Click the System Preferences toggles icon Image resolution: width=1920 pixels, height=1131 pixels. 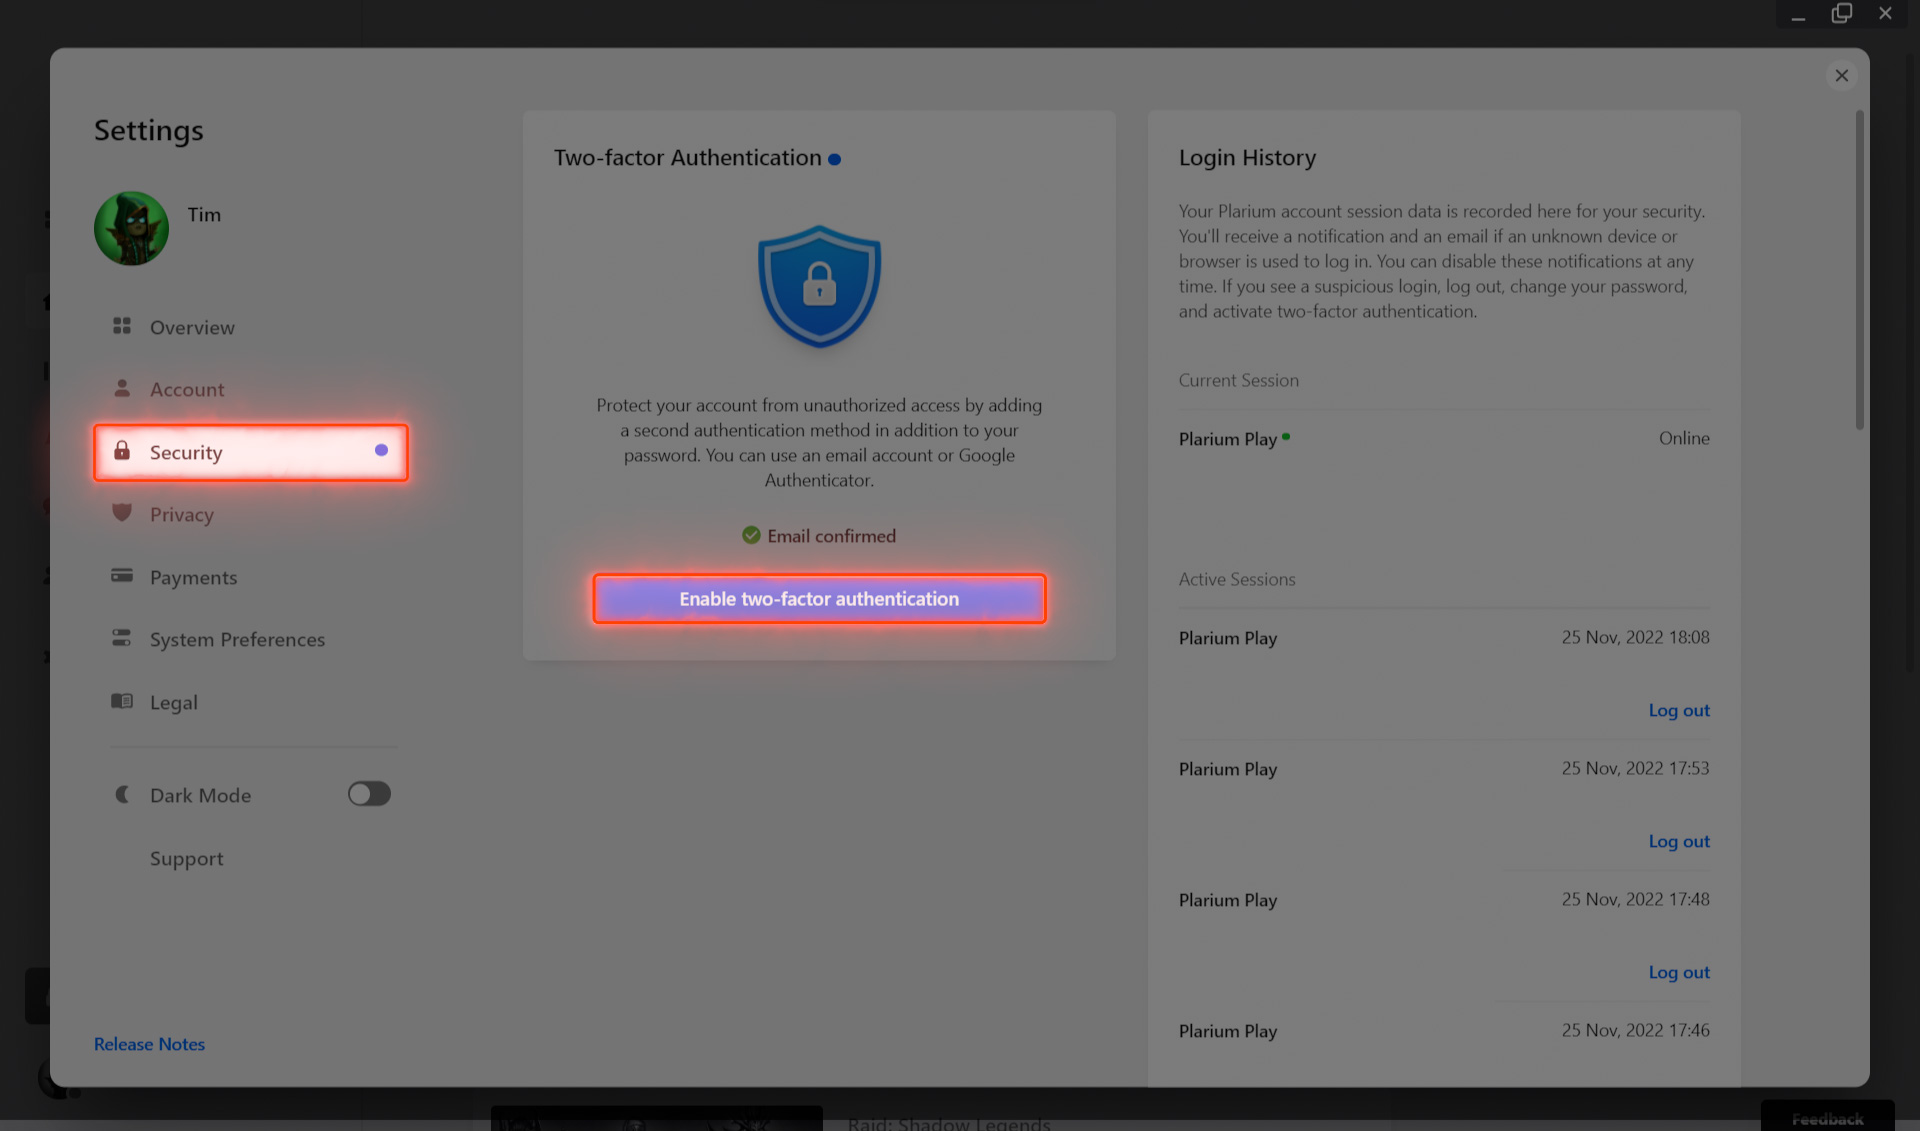[x=122, y=638]
